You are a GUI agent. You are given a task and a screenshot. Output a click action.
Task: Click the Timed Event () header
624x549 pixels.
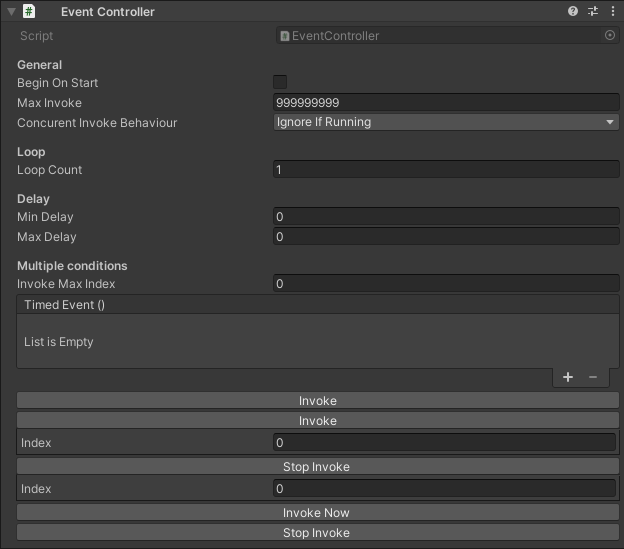318,305
